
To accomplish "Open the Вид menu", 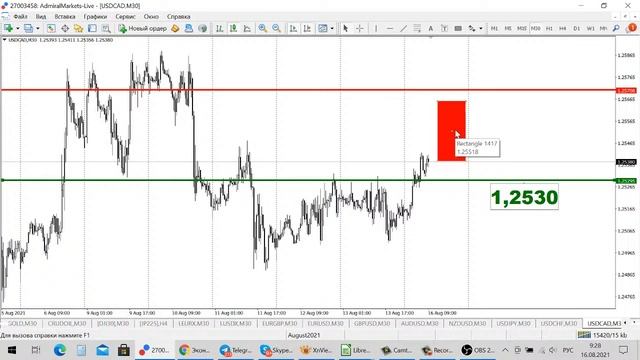I will (x=41, y=17).
